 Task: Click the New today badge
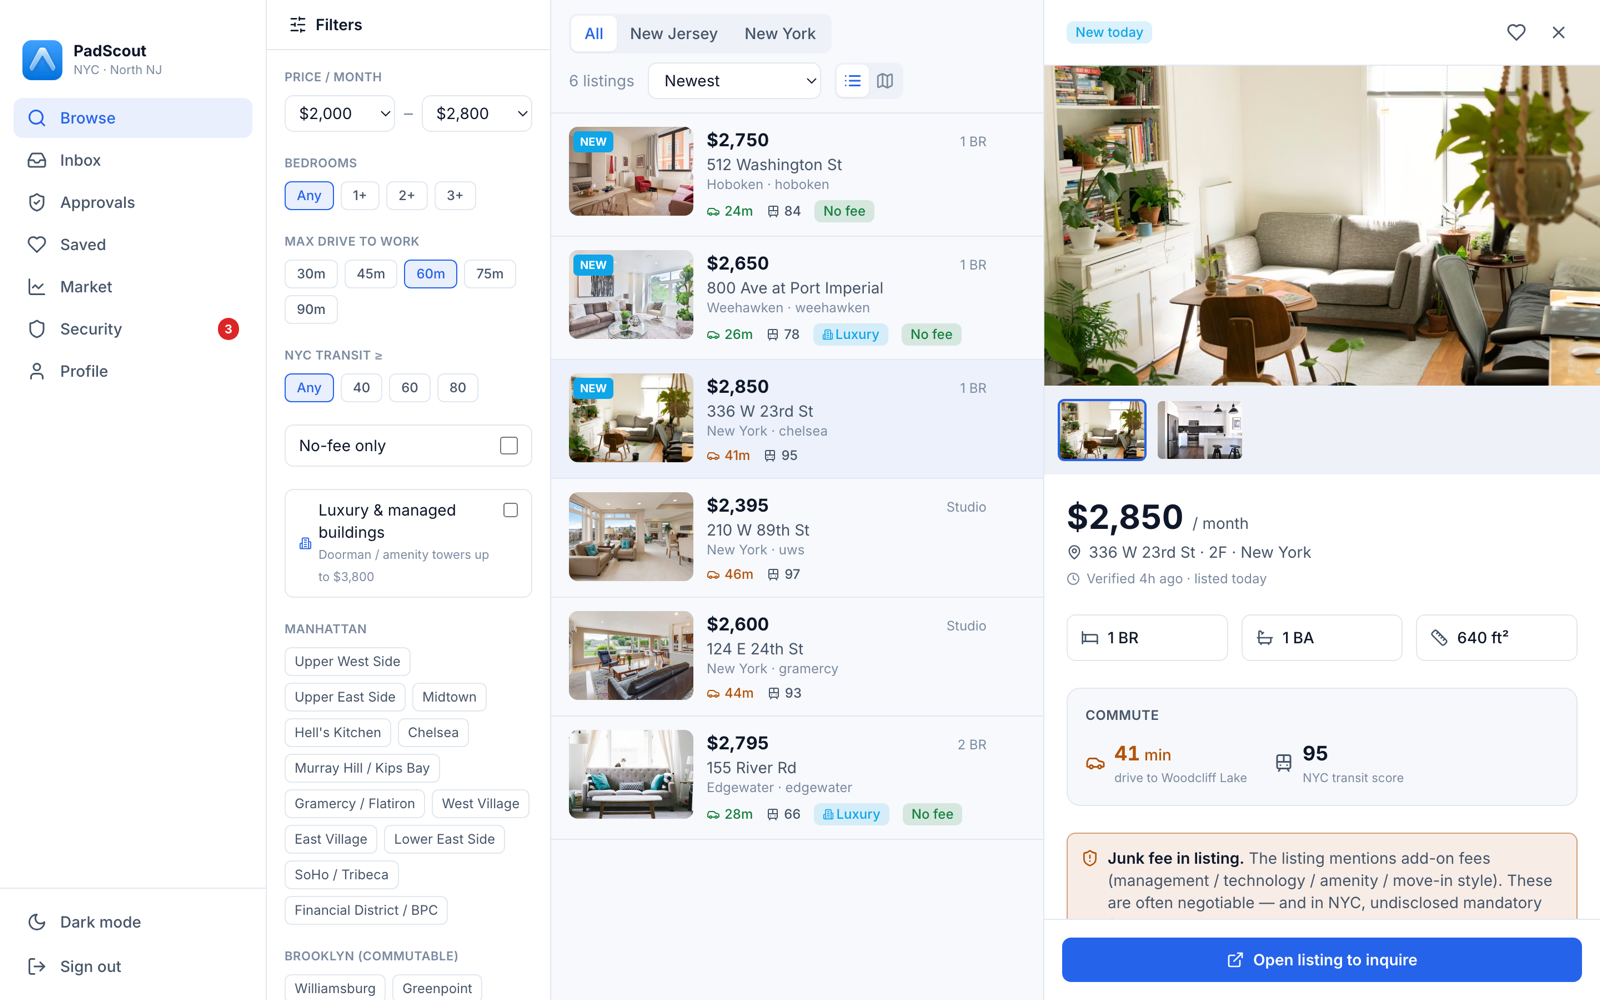(1109, 32)
